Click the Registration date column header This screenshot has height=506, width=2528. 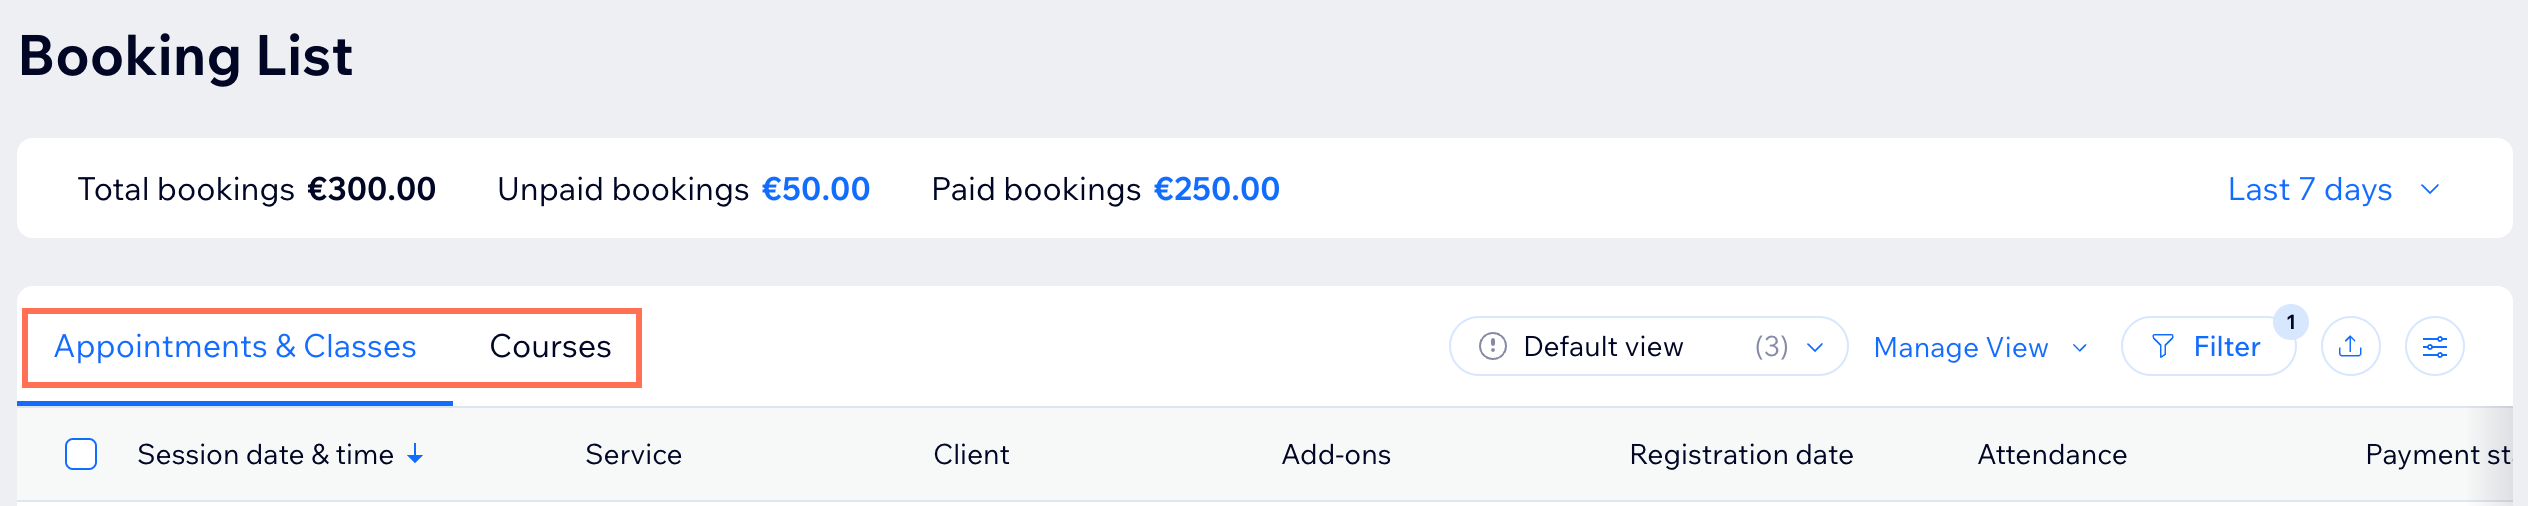point(1741,455)
